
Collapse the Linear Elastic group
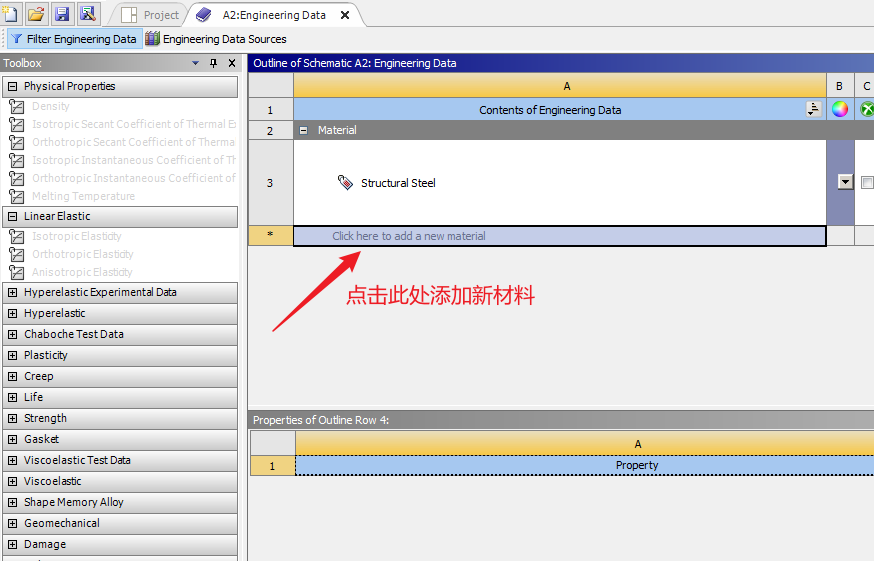pos(12,216)
